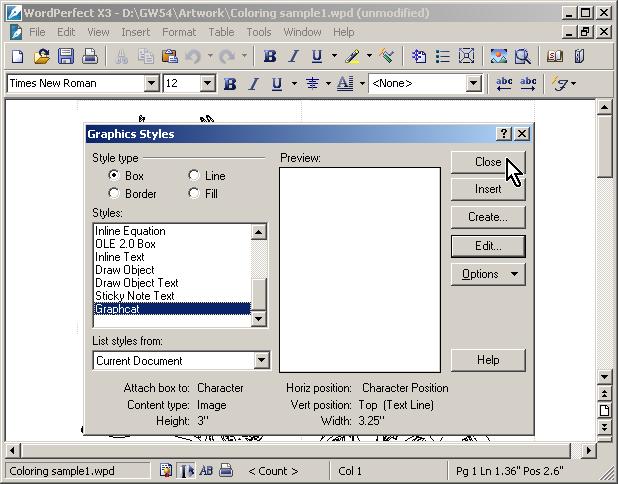
Task: Open the Undo history dropdown arrow
Action: [210, 56]
